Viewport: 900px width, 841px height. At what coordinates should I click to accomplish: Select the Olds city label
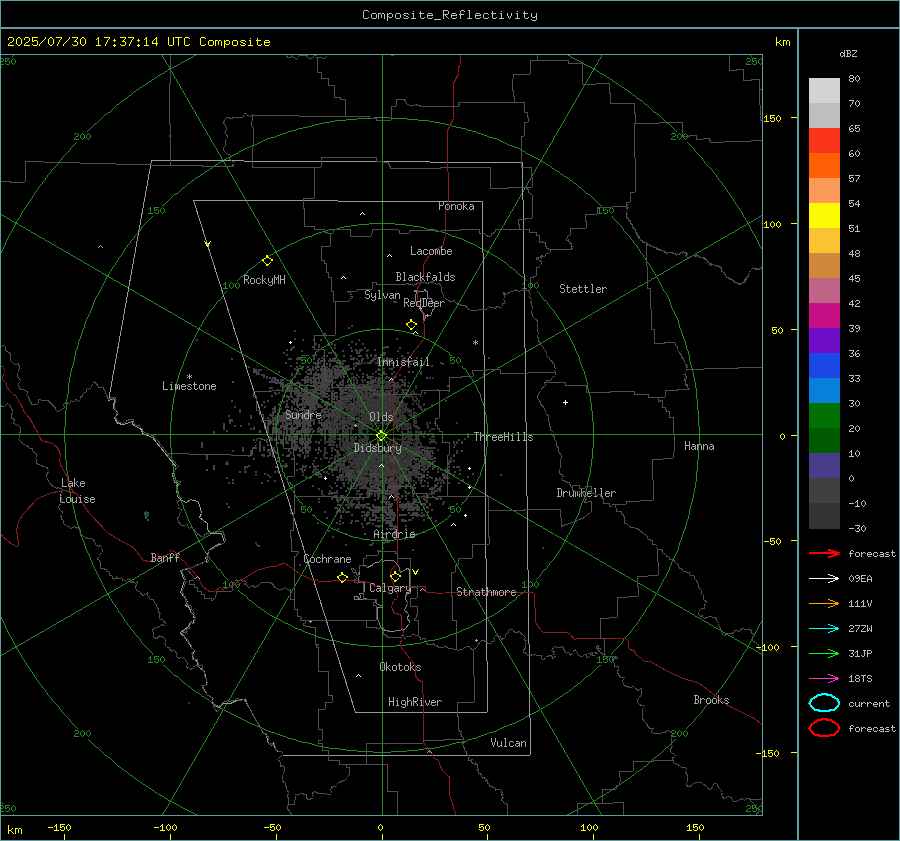coord(381,417)
